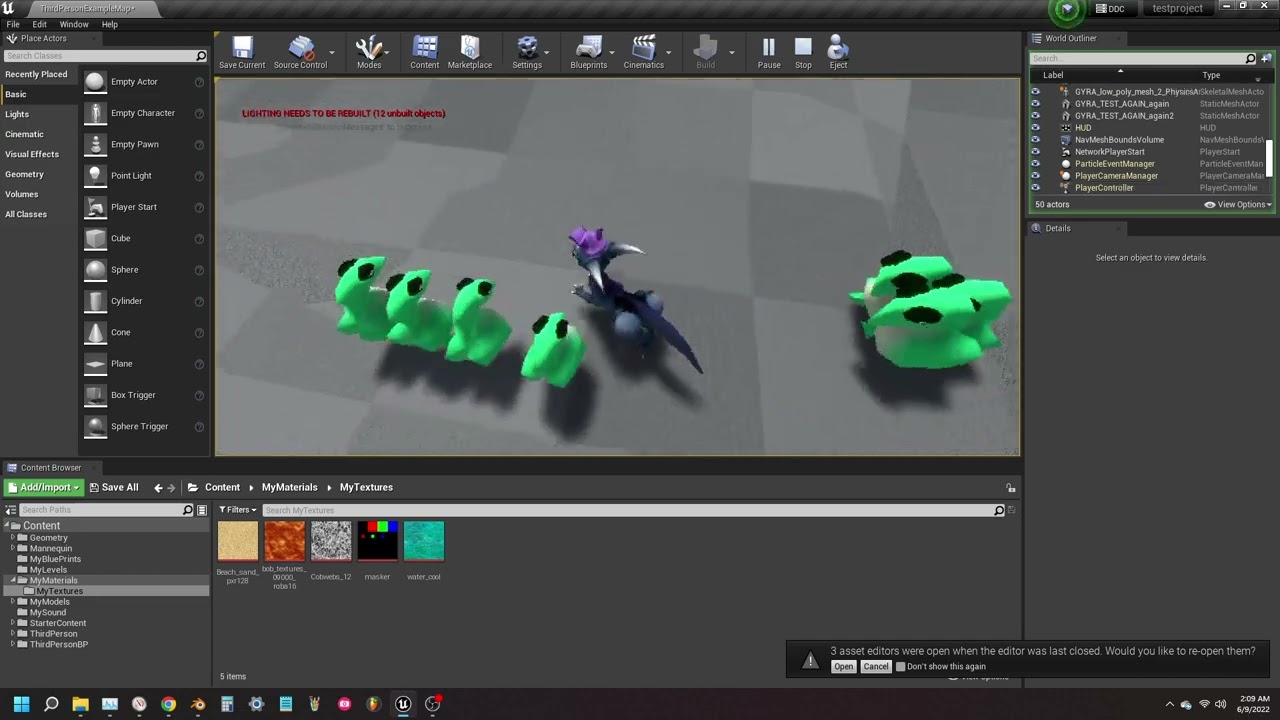This screenshot has width=1280, height=720.
Task: Select Empty Character in the Basic list
Action: pos(144,113)
